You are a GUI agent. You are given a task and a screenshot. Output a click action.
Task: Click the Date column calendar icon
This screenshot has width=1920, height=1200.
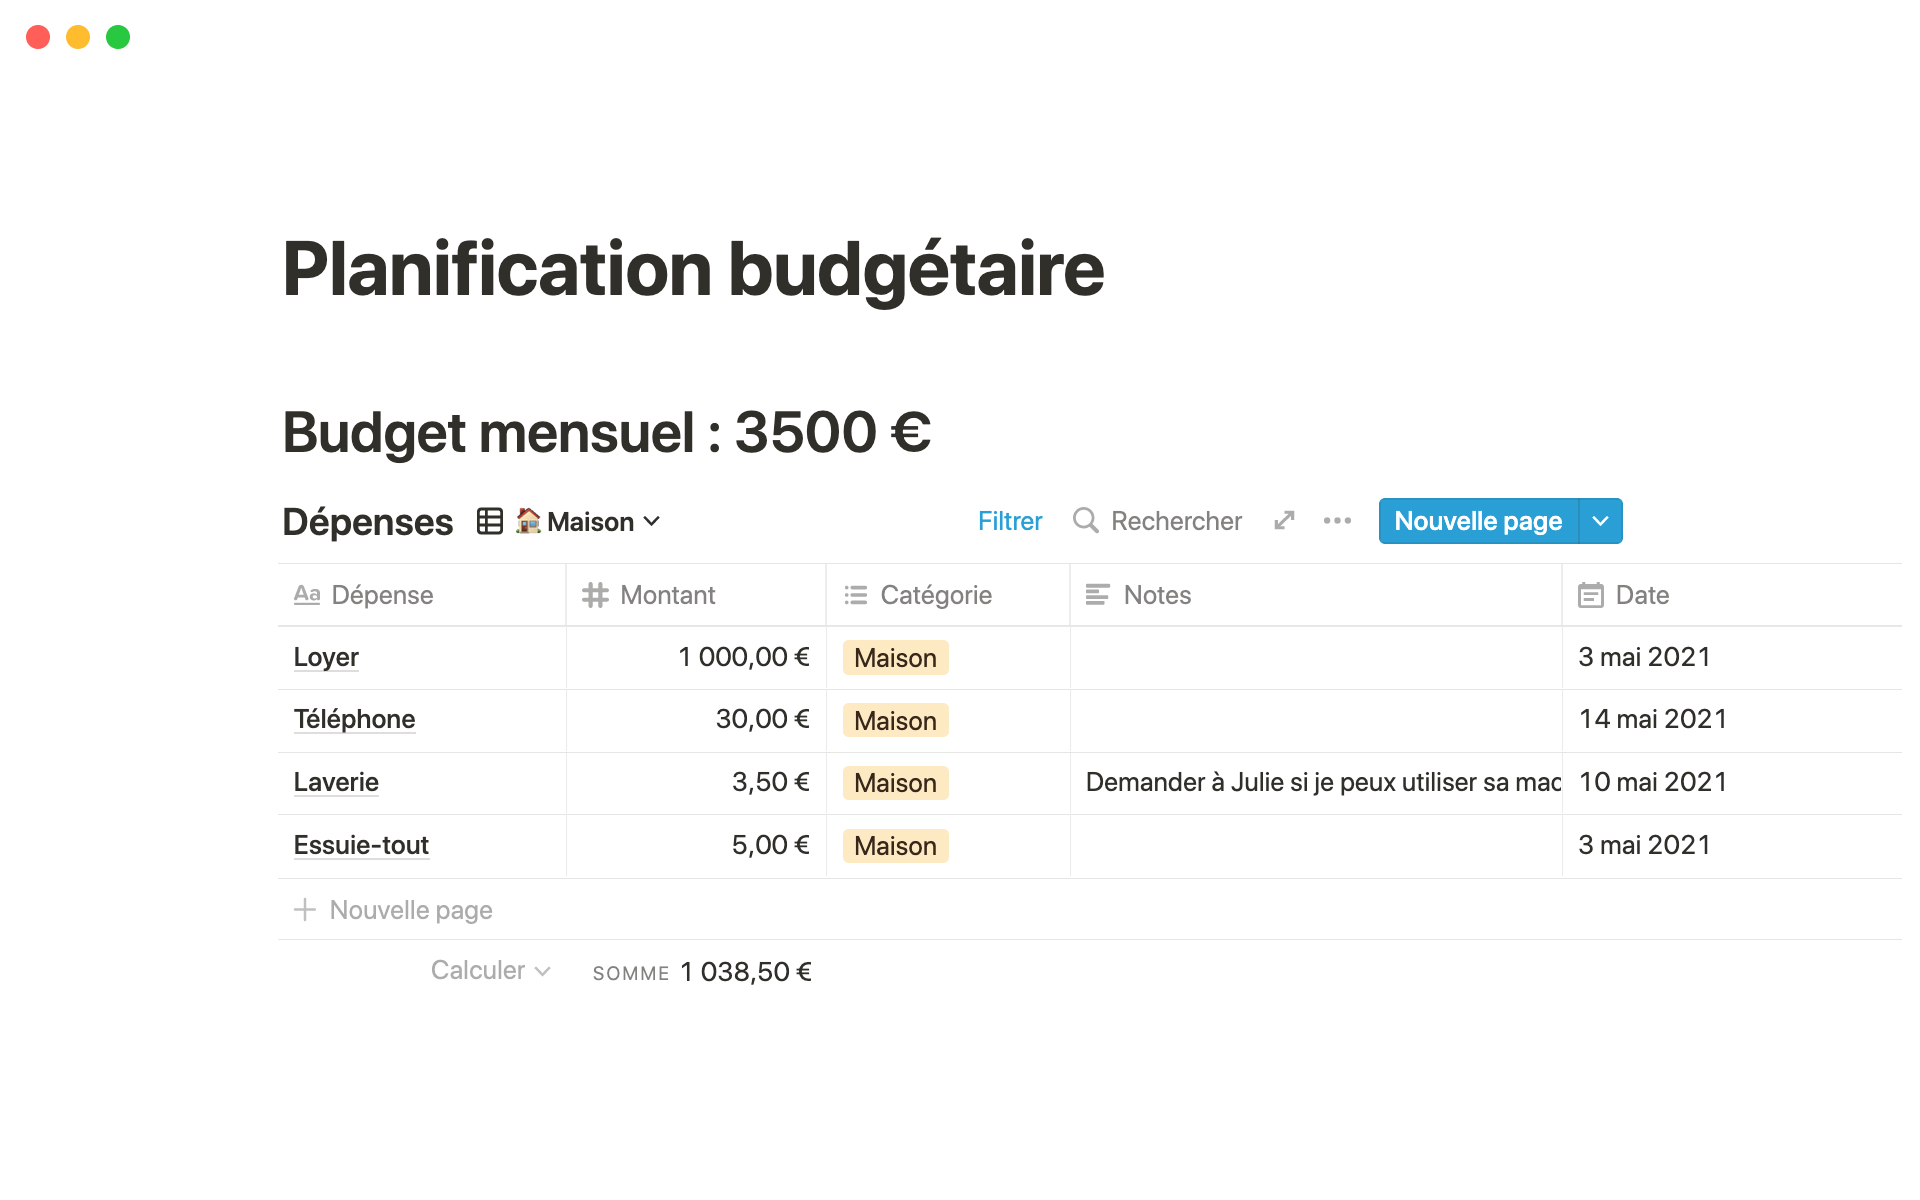pos(1591,595)
